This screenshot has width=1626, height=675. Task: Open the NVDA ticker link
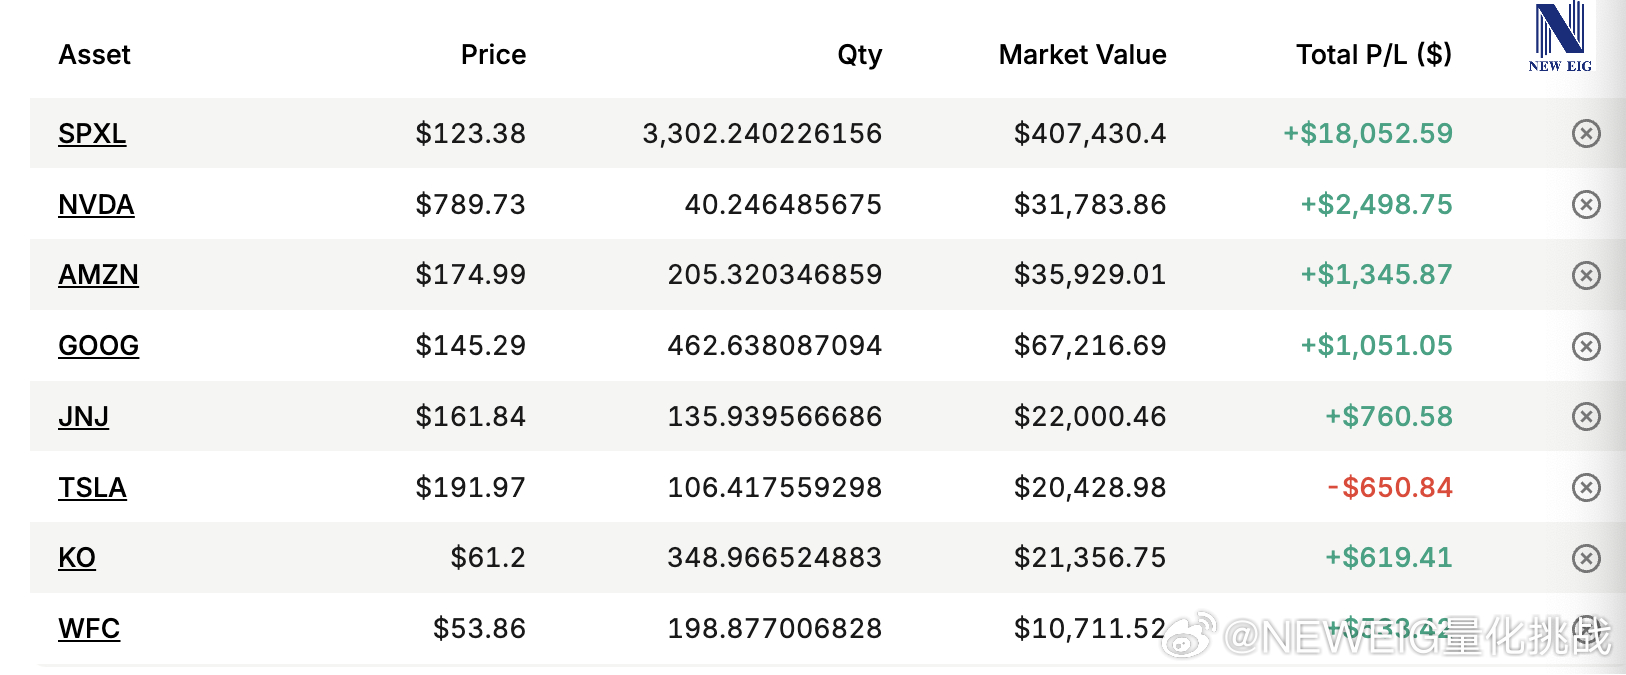[96, 204]
